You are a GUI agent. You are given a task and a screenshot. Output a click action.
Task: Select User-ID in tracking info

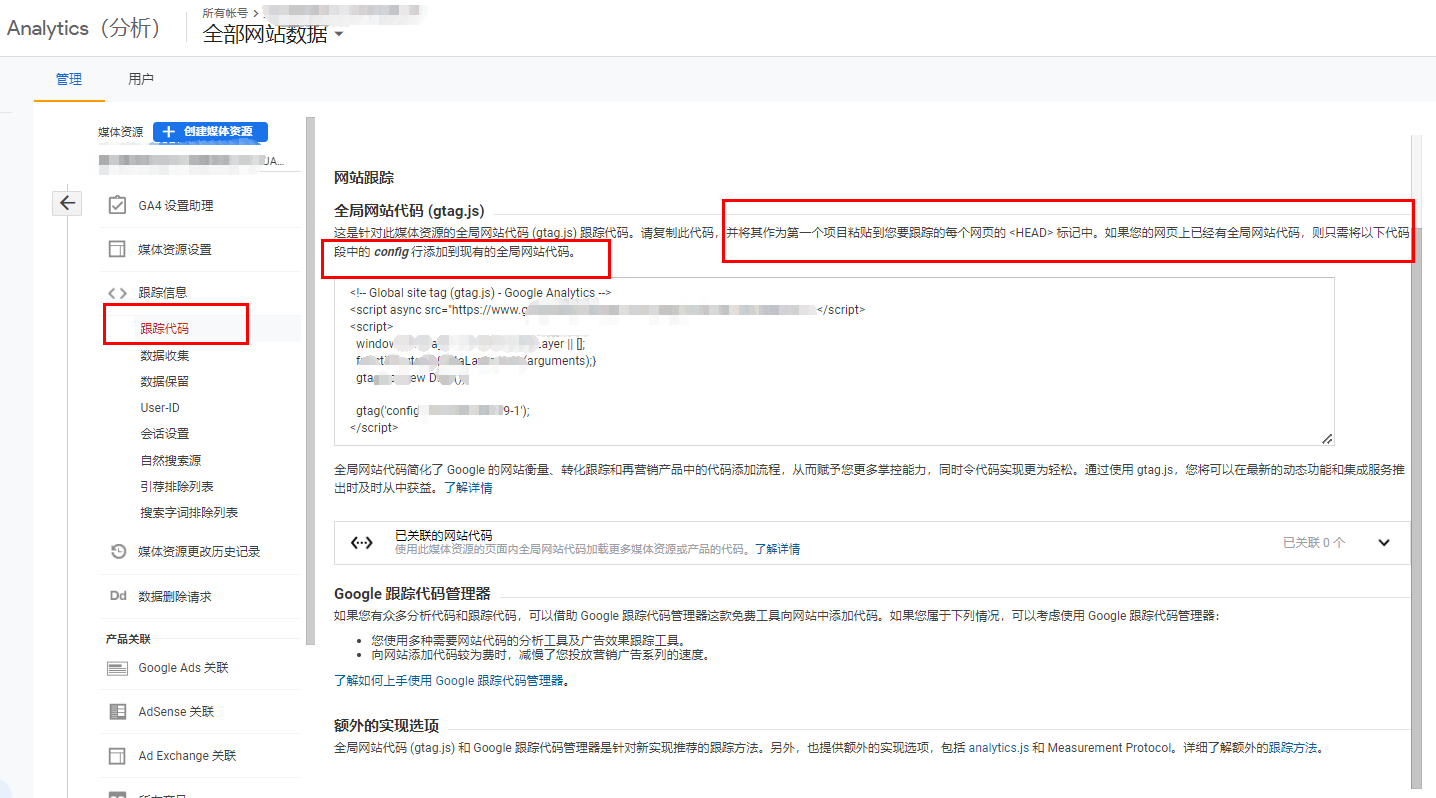click(160, 408)
